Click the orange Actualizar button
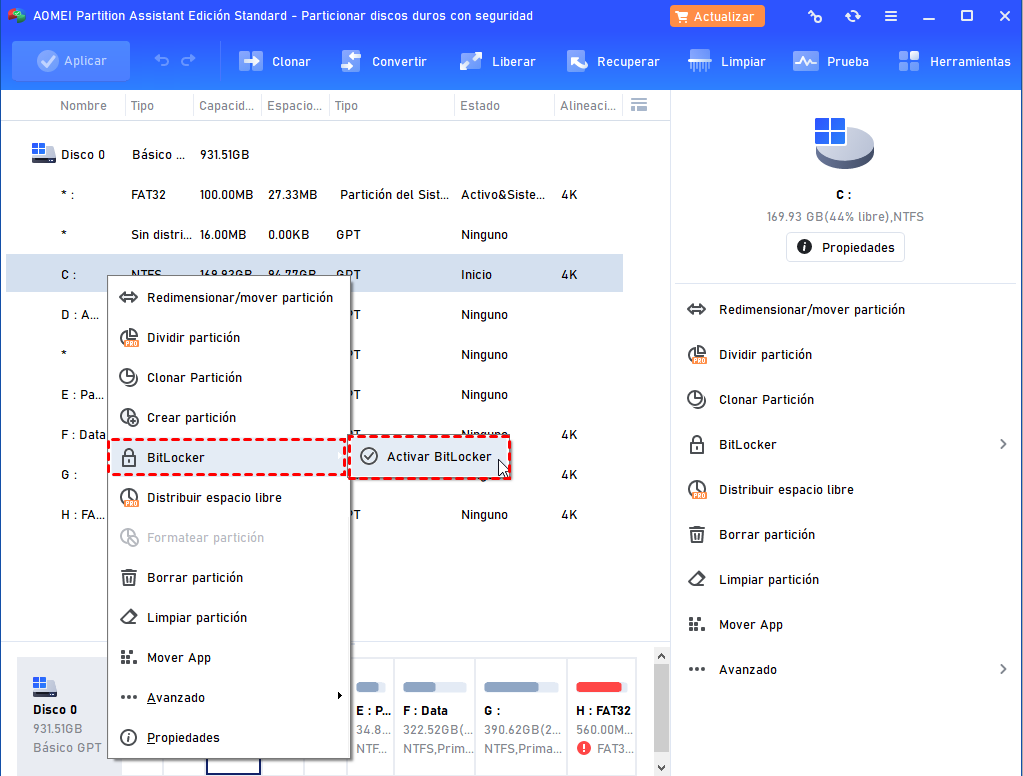 coord(717,16)
